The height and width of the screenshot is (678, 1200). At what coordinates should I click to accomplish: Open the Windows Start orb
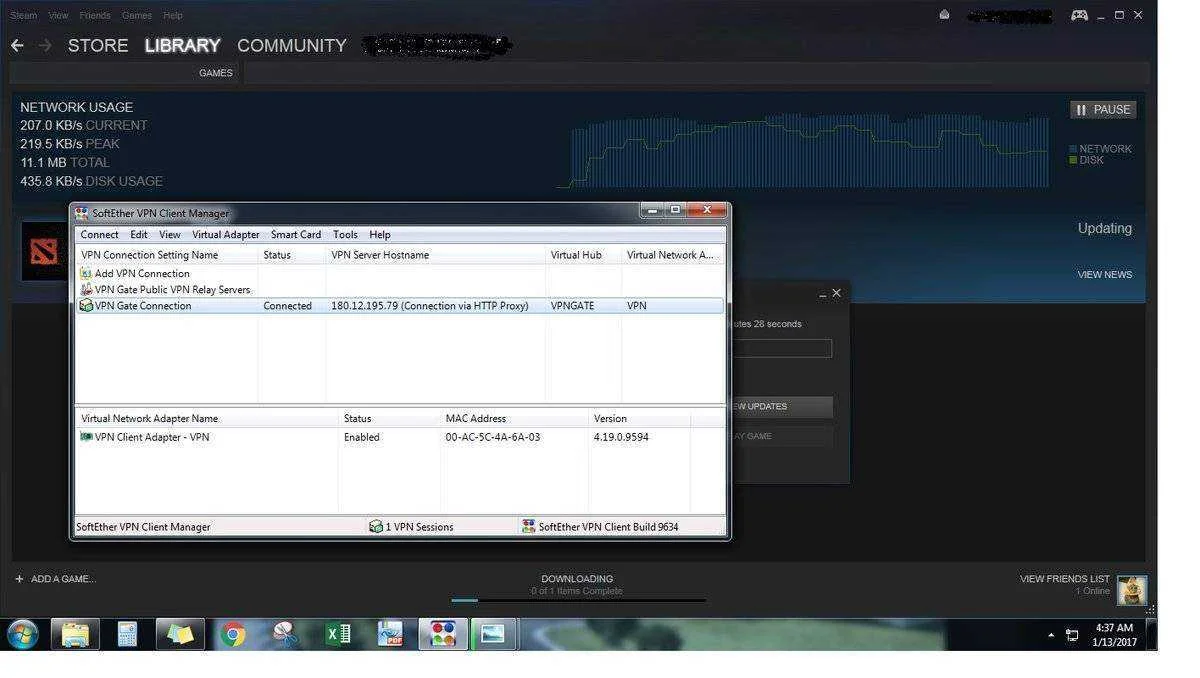pyautogui.click(x=22, y=634)
